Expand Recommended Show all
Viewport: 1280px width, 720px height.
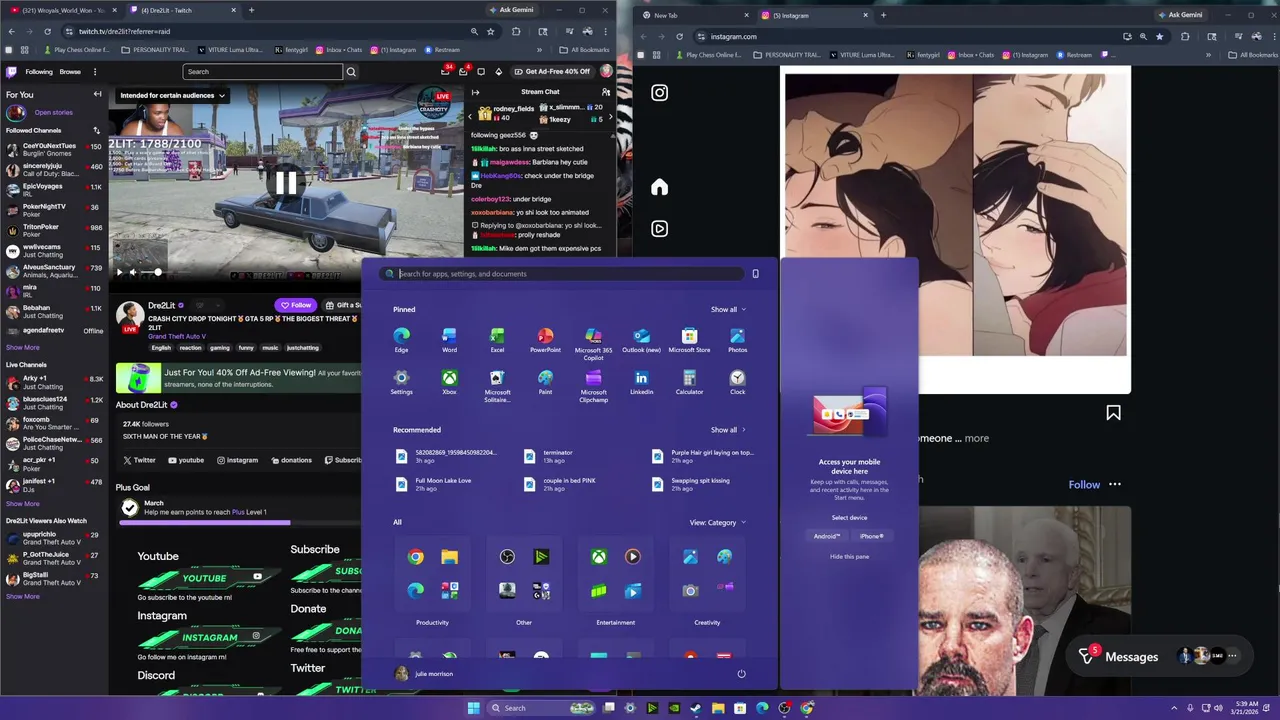(x=728, y=430)
